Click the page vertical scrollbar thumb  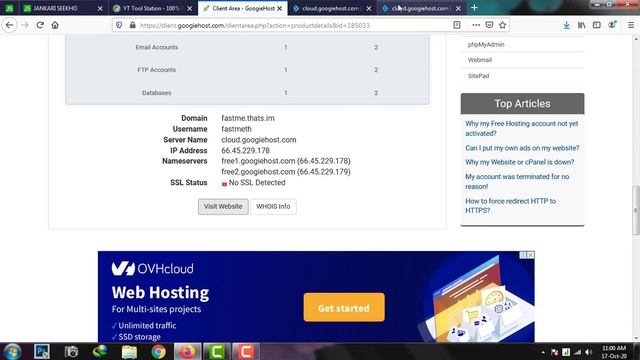point(636,210)
